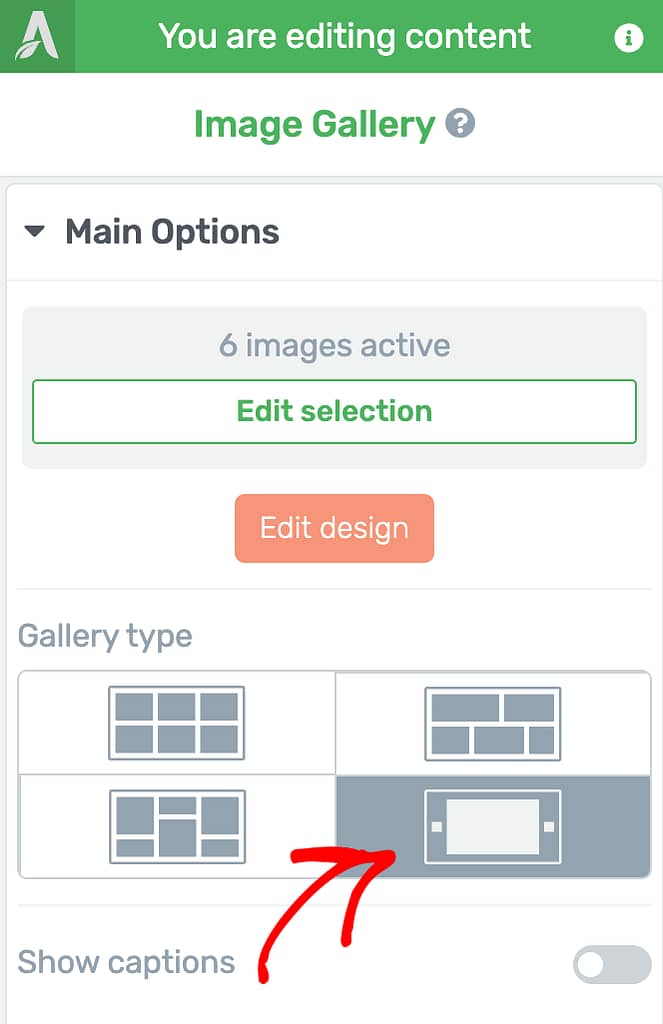Click the slider icon's left arrow square

point(437,827)
